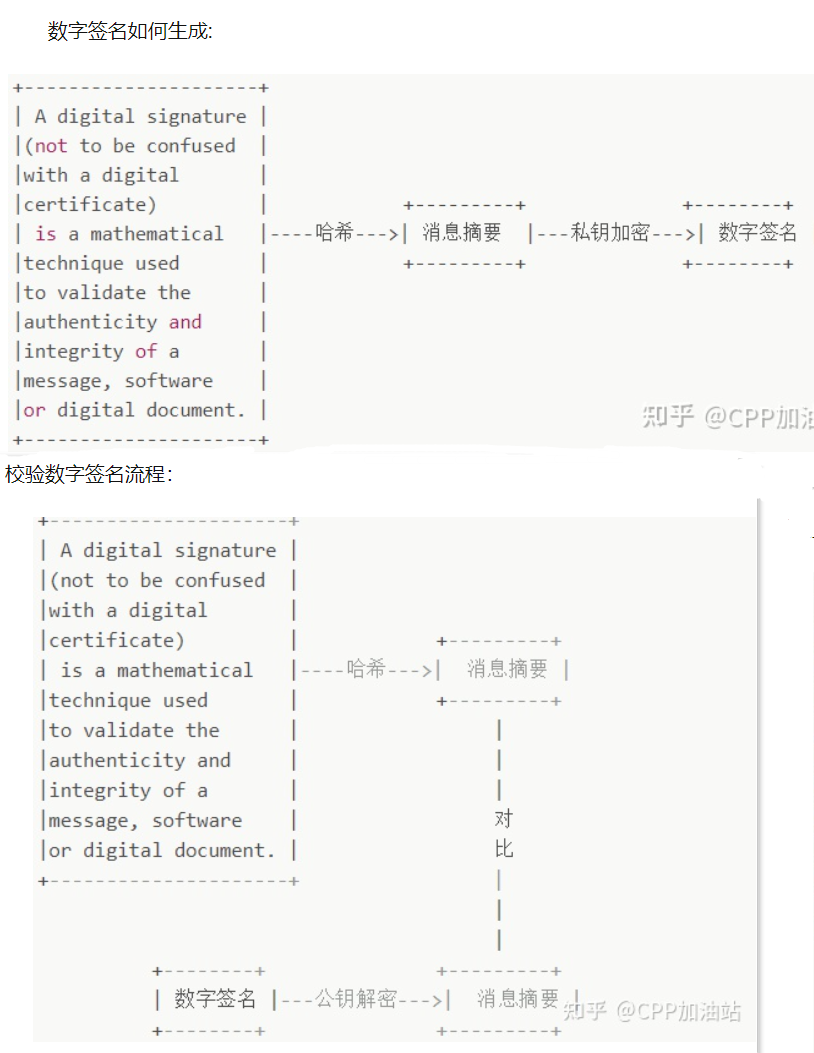This screenshot has height=1053, width=814.
Task: Click 'authenticity and' line in lower box
Action: click(140, 760)
